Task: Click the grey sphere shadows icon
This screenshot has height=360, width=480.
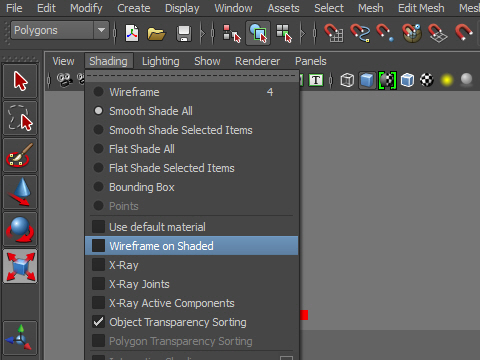Action: pyautogui.click(x=466, y=79)
